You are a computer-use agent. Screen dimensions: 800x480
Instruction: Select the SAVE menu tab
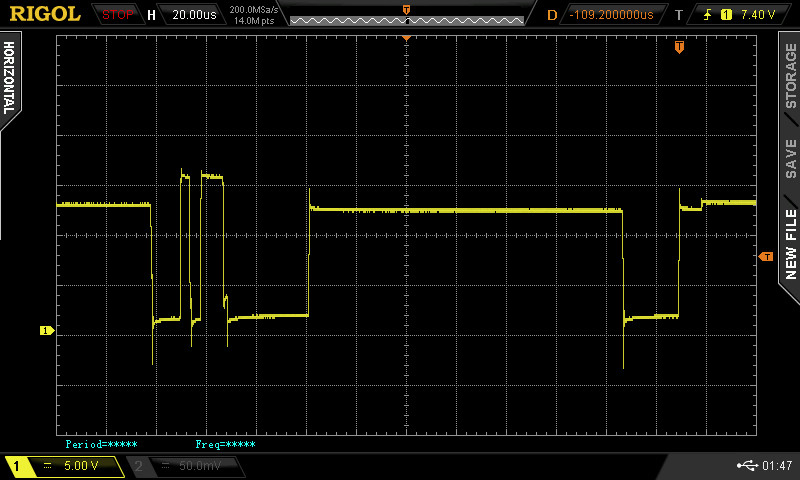click(790, 159)
